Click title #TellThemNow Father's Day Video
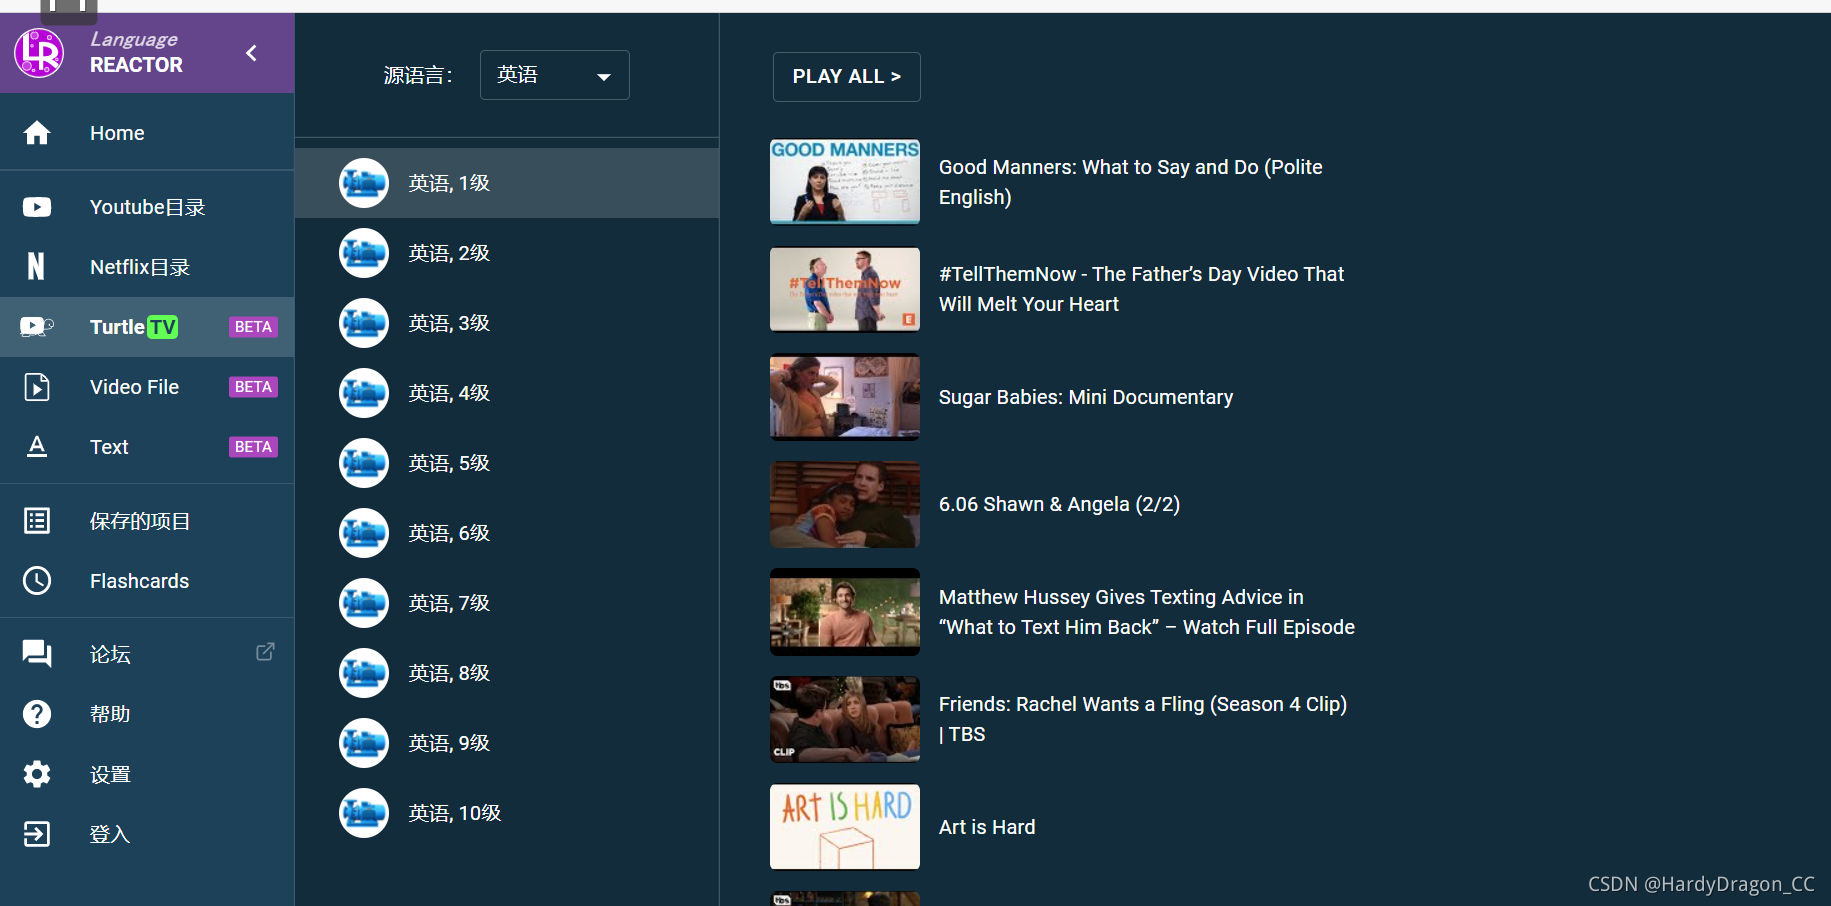The width and height of the screenshot is (1831, 906). click(1141, 289)
